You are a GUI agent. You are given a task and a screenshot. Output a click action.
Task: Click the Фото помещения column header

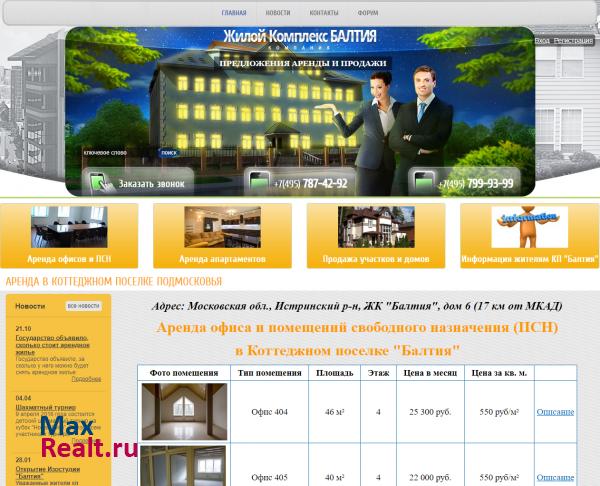(x=184, y=373)
